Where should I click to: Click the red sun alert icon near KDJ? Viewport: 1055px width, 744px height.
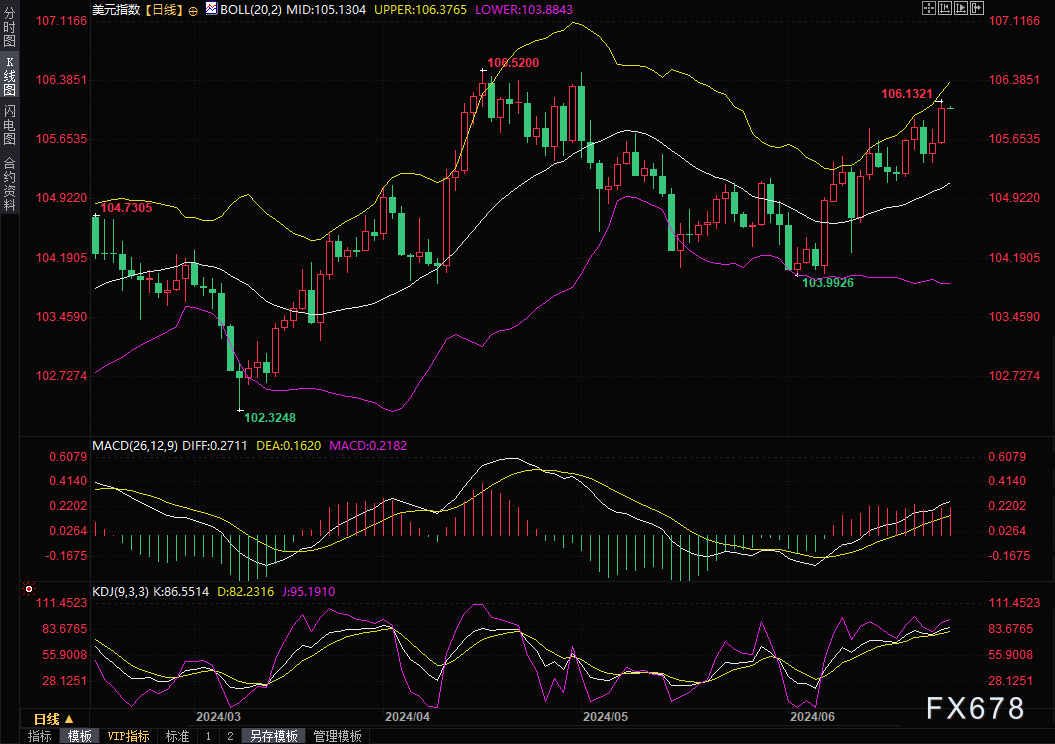tap(28, 589)
